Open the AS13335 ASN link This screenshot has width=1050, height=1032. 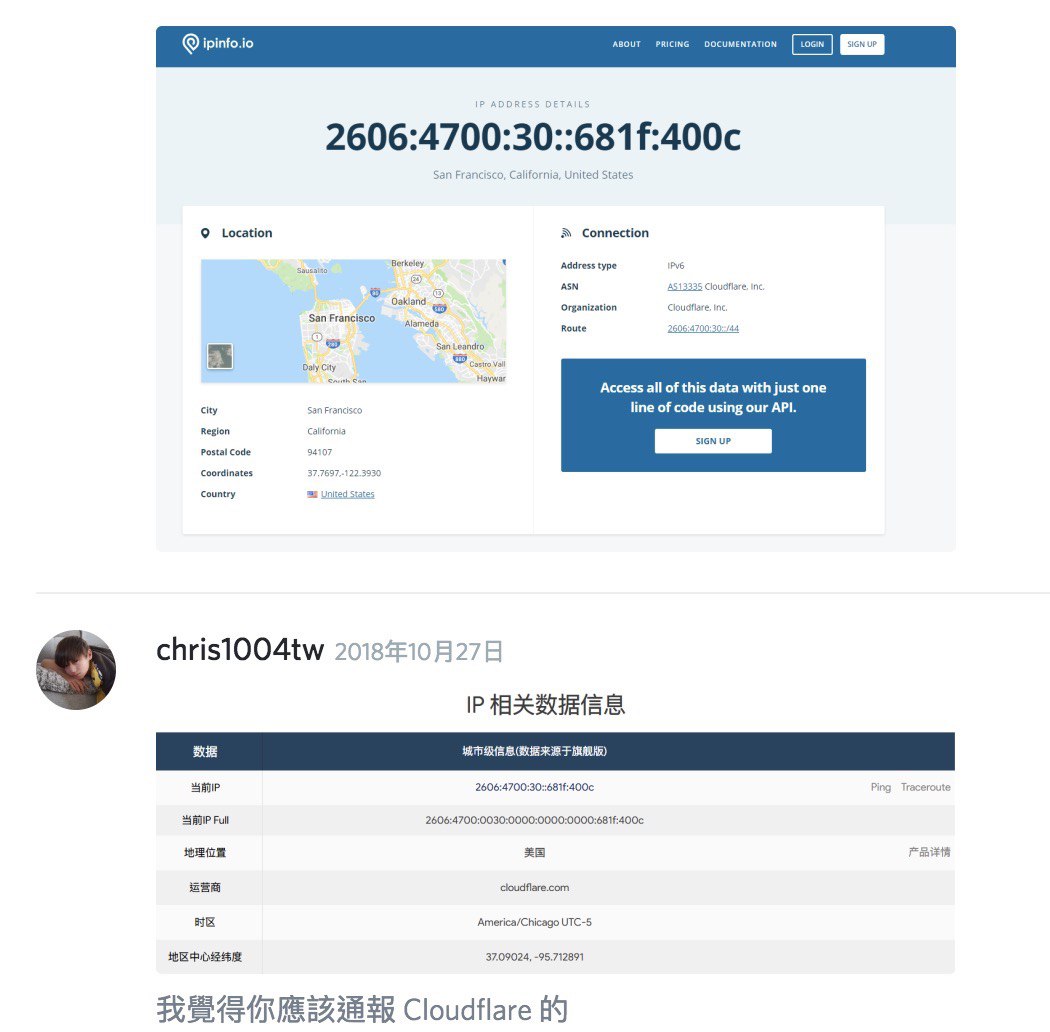click(x=684, y=287)
